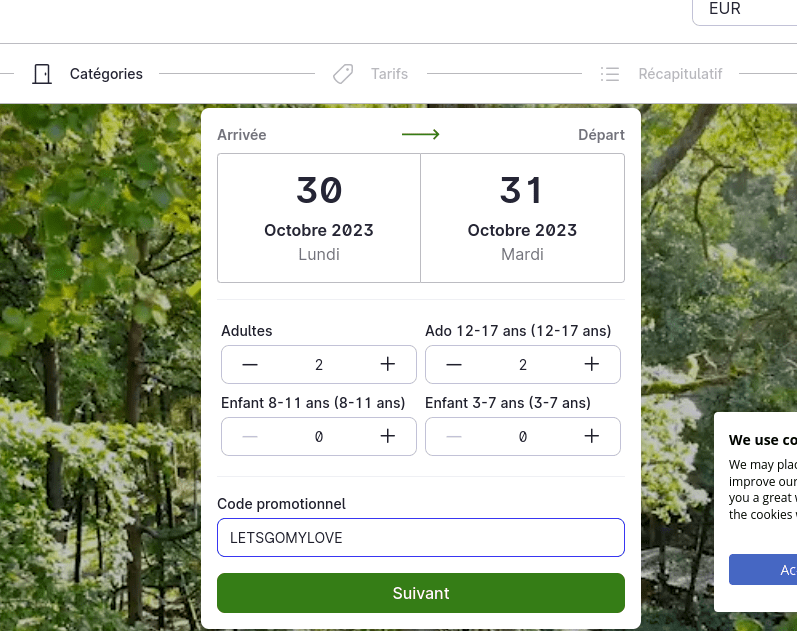Image resolution: width=797 pixels, height=631 pixels.
Task: Click minus for Enfant 8-11 ans
Action: tap(250, 436)
